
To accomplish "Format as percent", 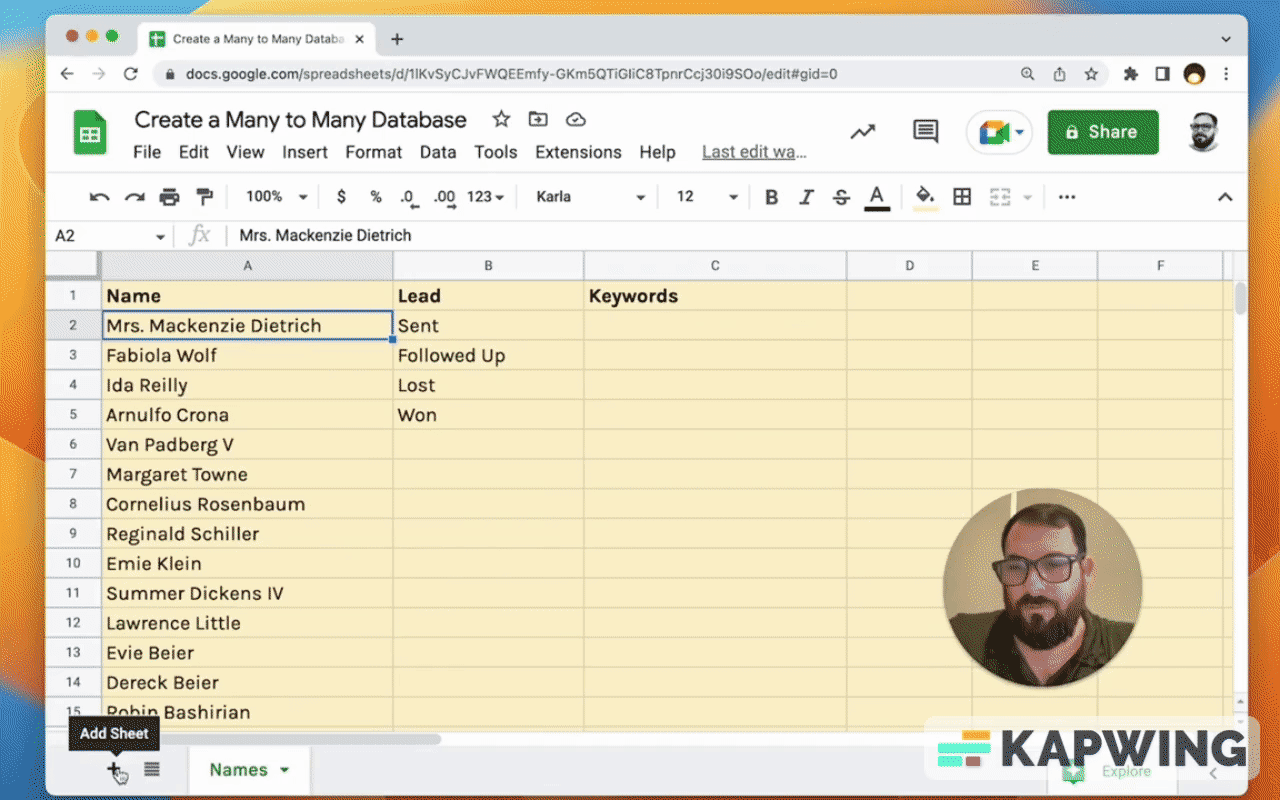I will tap(376, 197).
